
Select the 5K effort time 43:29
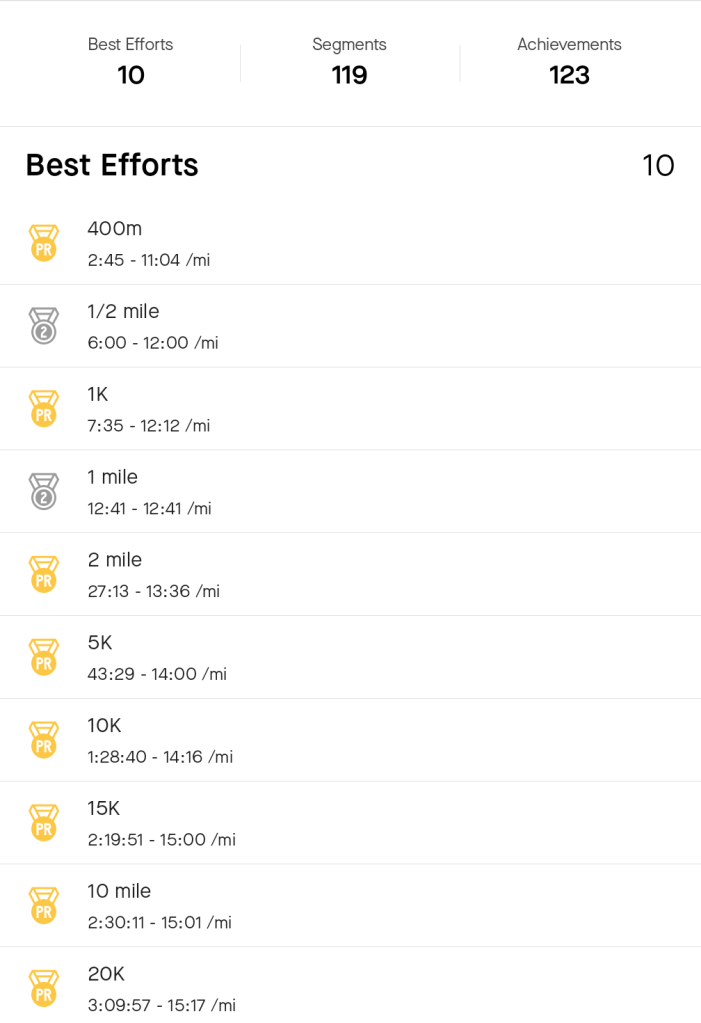(157, 674)
